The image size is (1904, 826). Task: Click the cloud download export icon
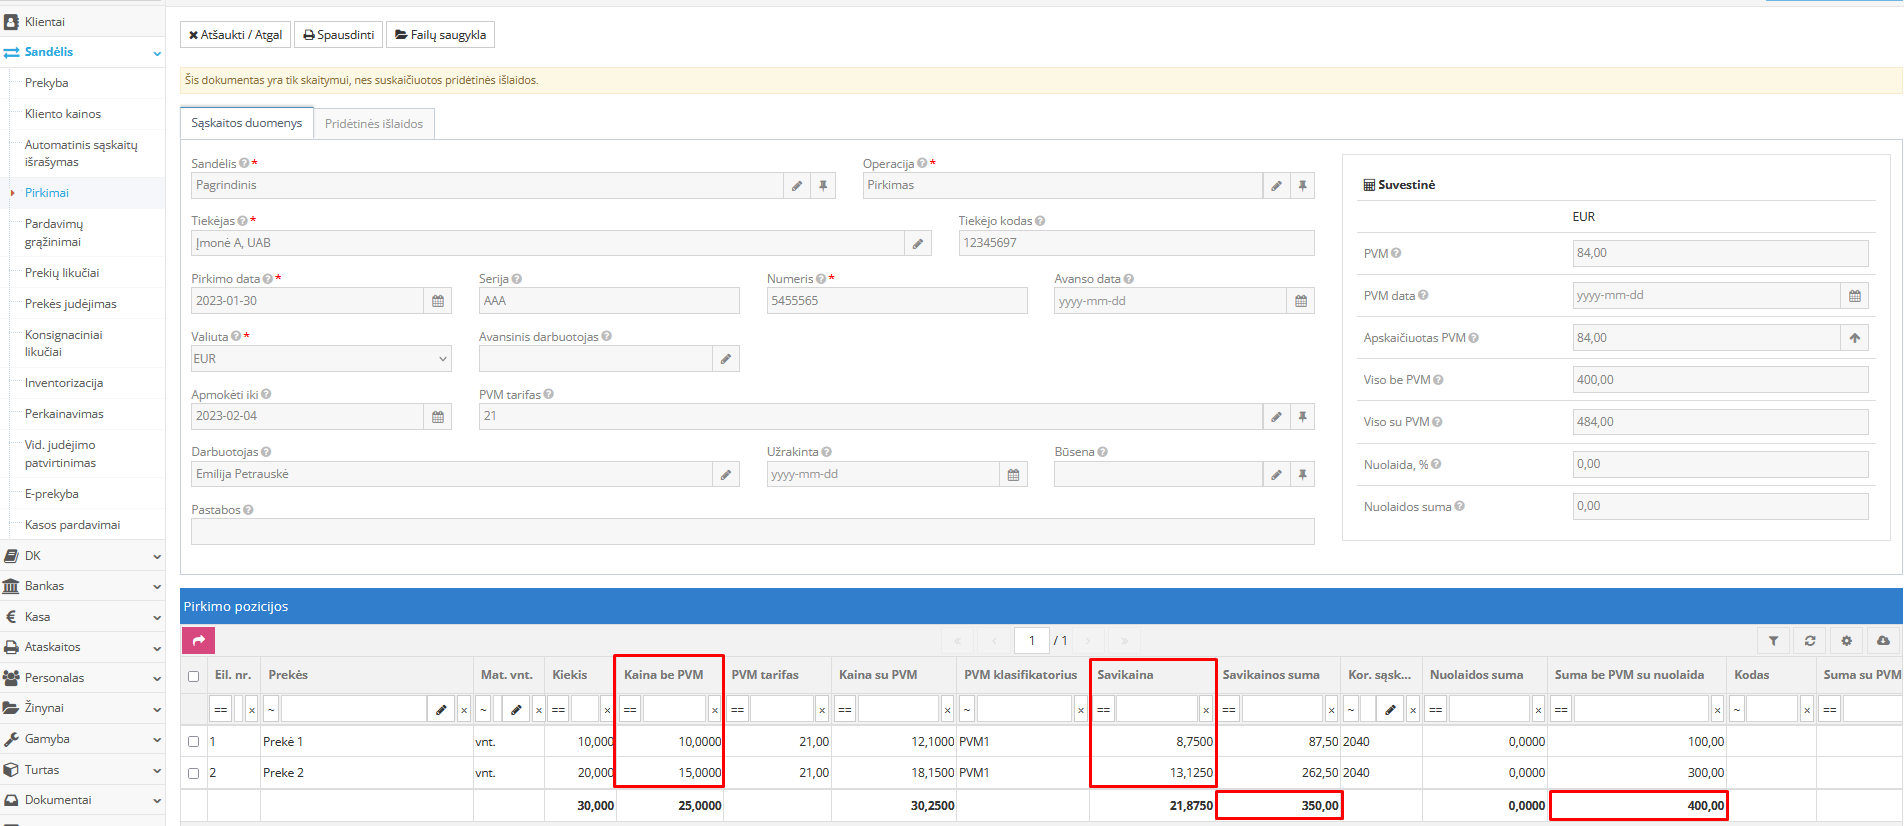1883,641
